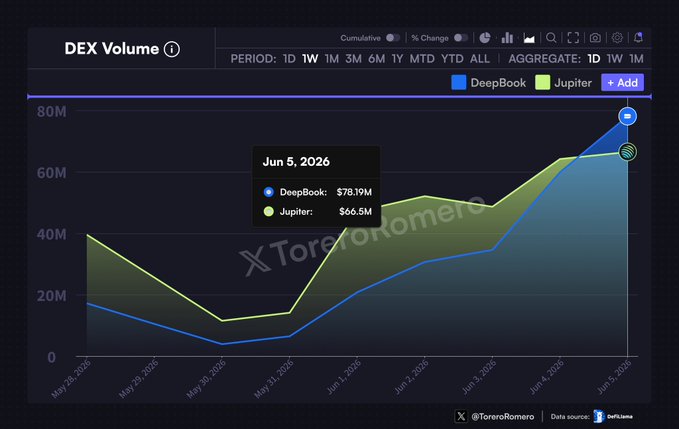
Task: Set period to YTD
Action: tap(452, 58)
